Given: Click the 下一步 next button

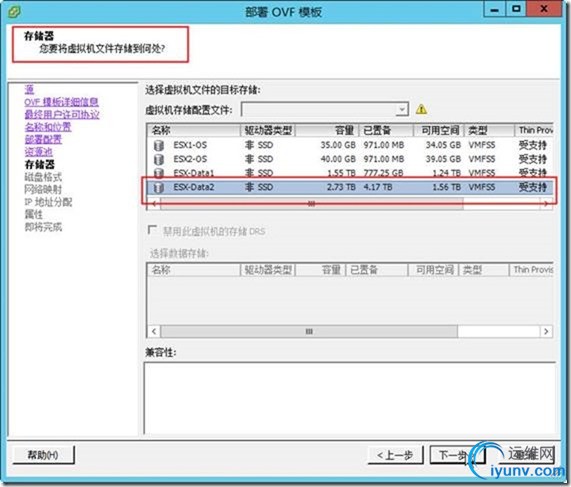Looking at the screenshot, I should pos(457,455).
